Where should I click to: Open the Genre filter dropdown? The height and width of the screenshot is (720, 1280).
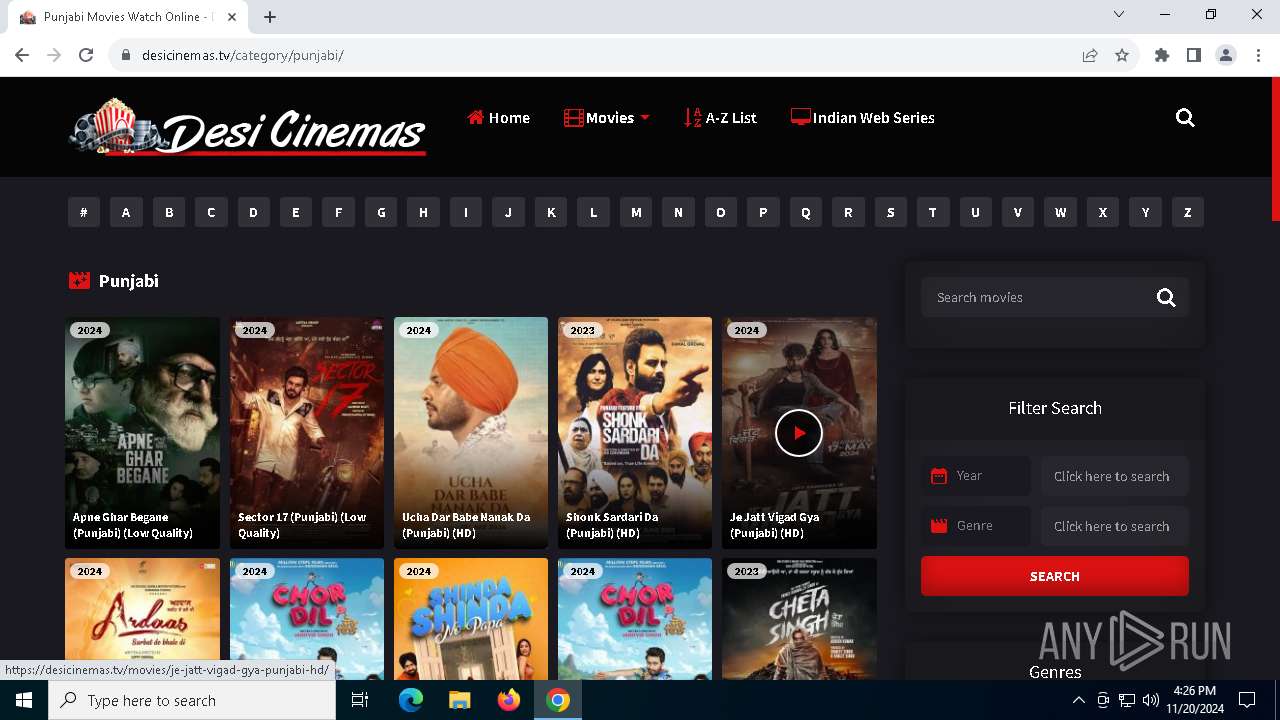(x=1115, y=526)
